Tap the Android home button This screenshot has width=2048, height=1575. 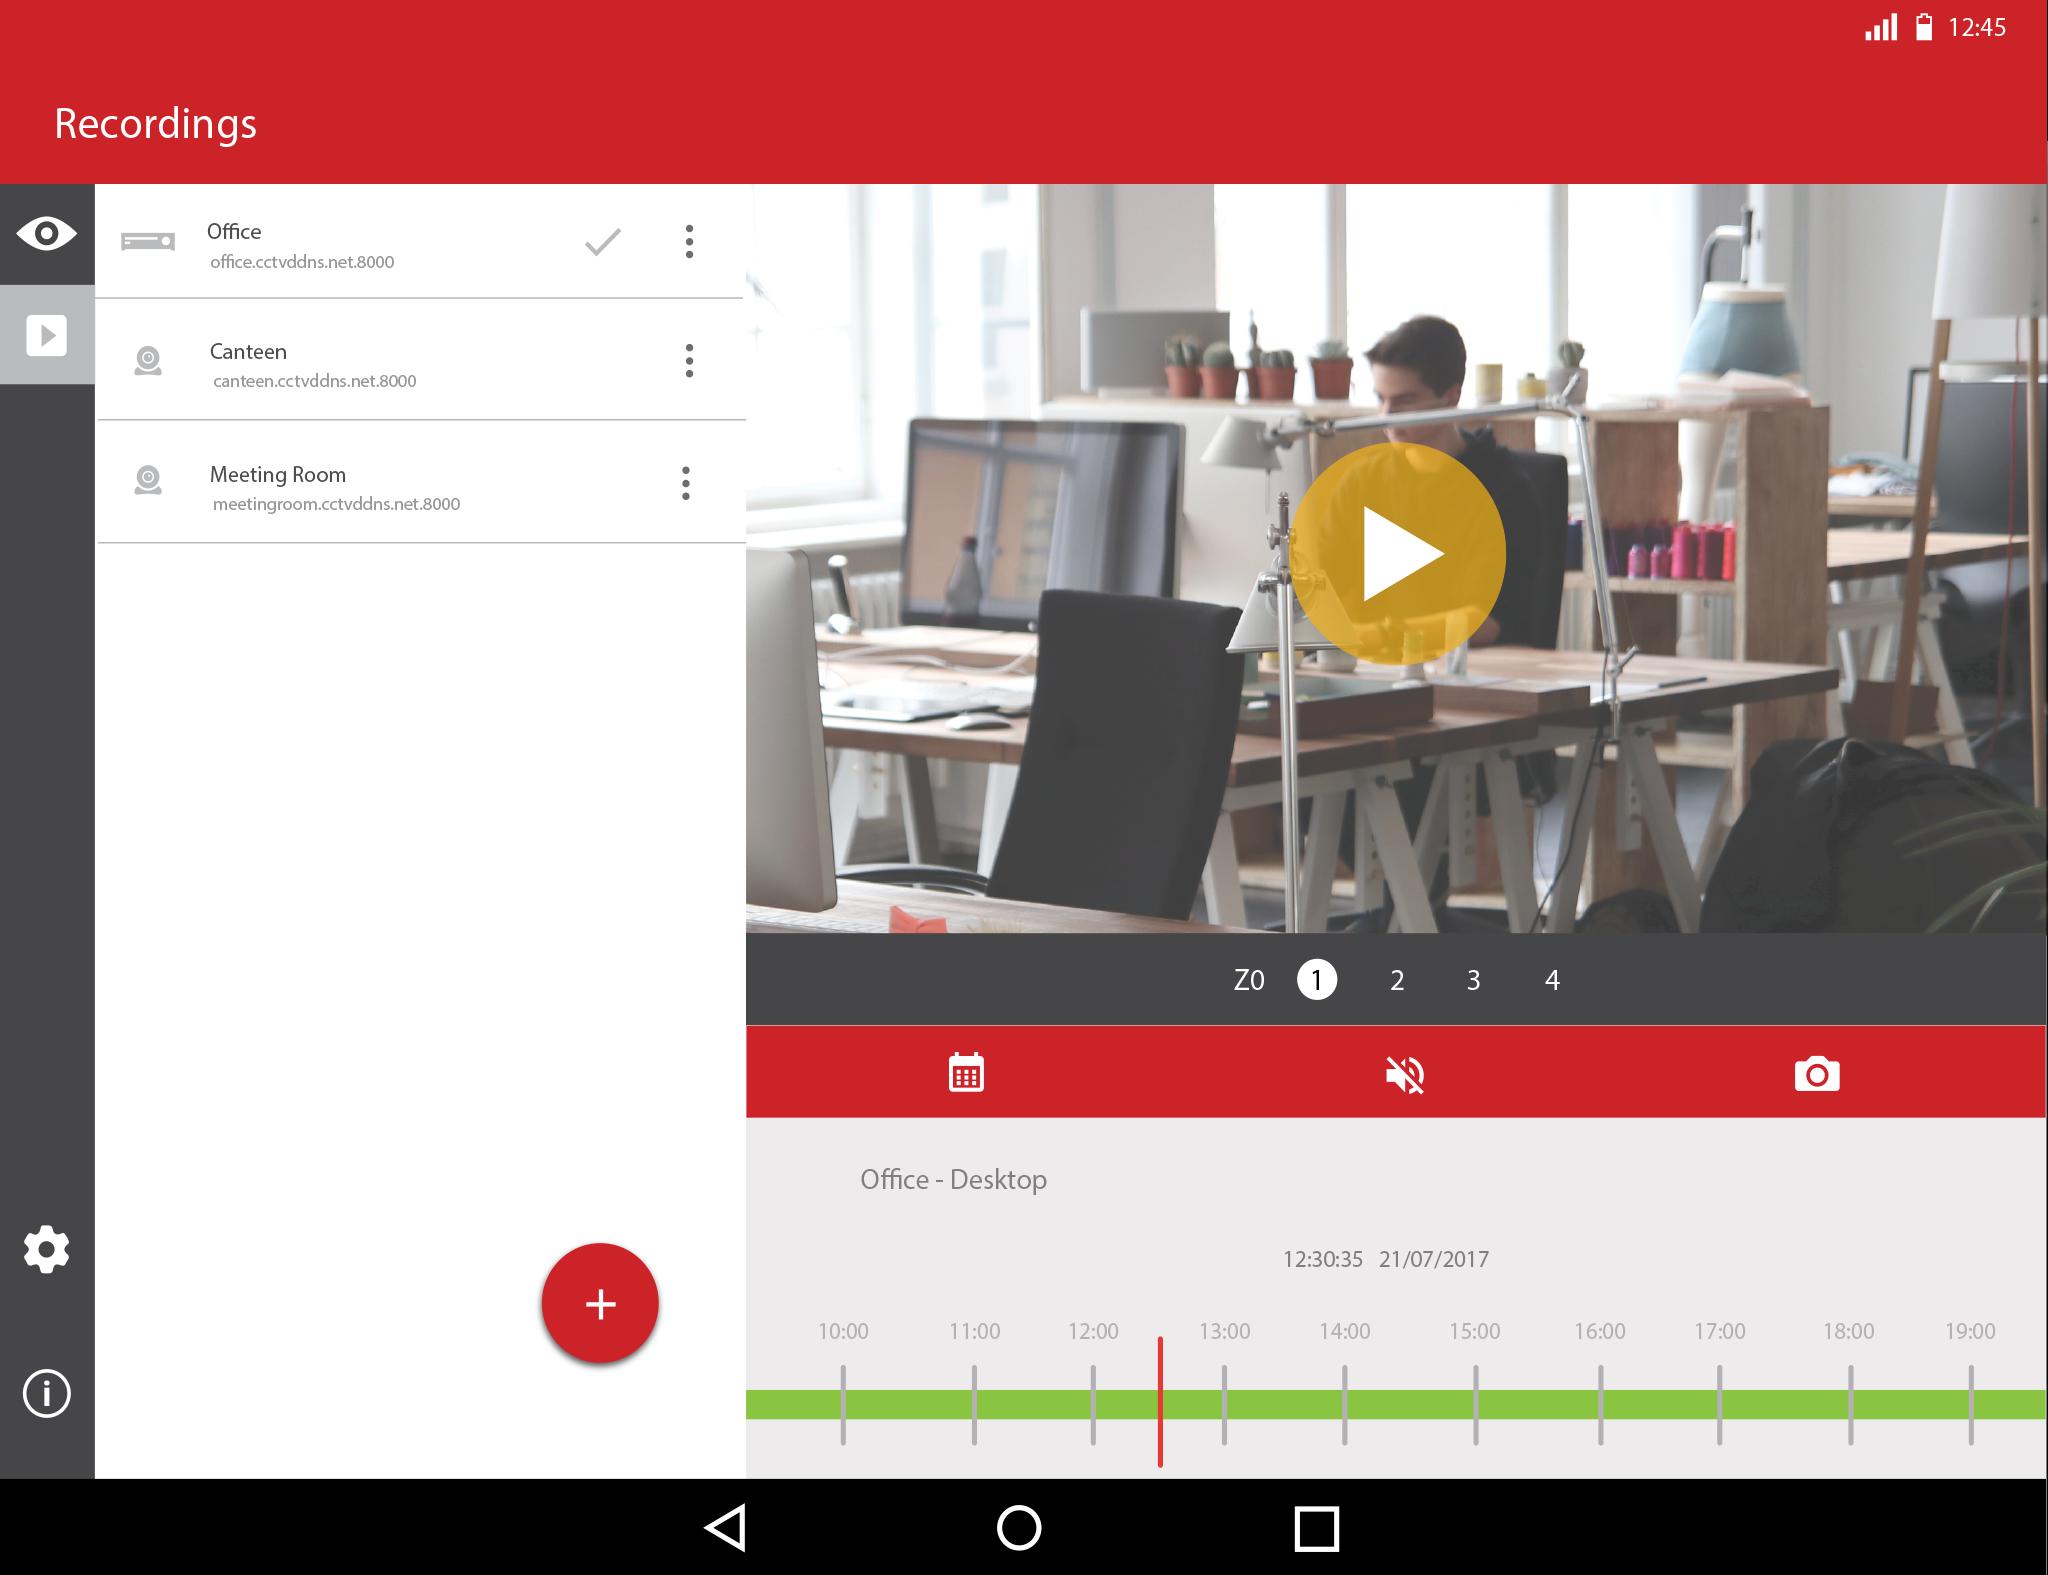pos(1019,1528)
